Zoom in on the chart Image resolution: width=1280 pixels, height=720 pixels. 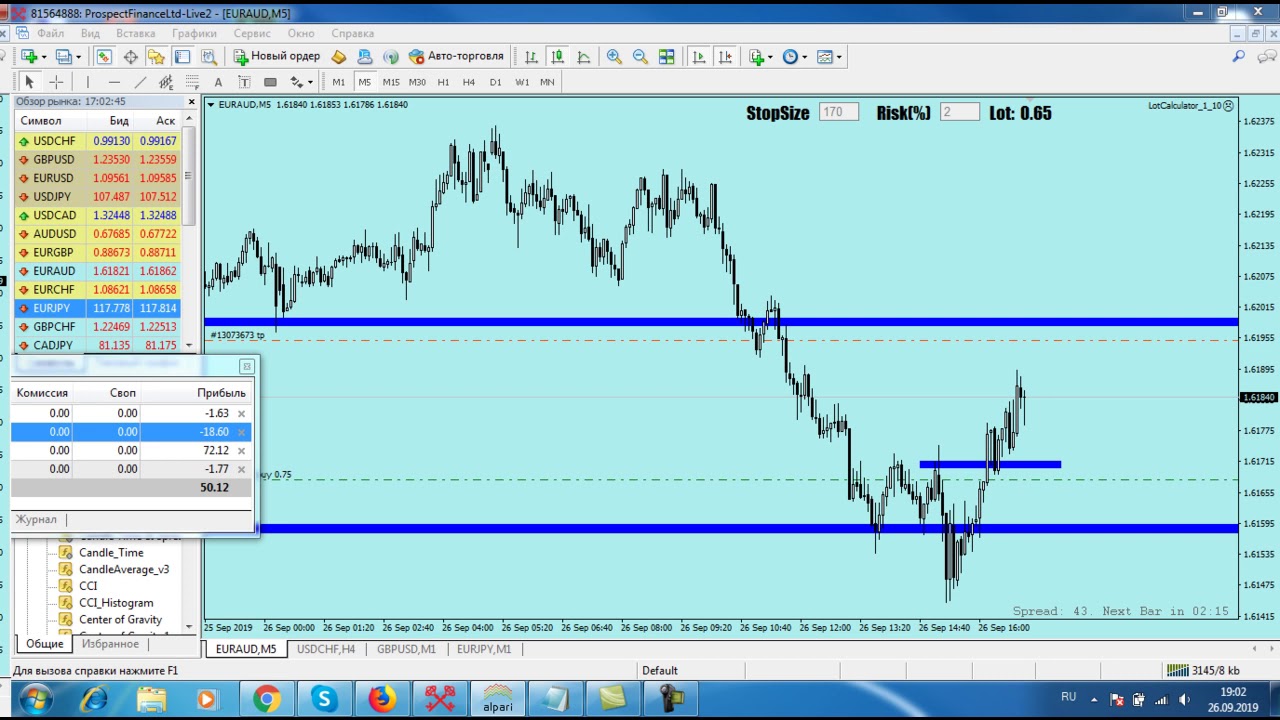[614, 57]
